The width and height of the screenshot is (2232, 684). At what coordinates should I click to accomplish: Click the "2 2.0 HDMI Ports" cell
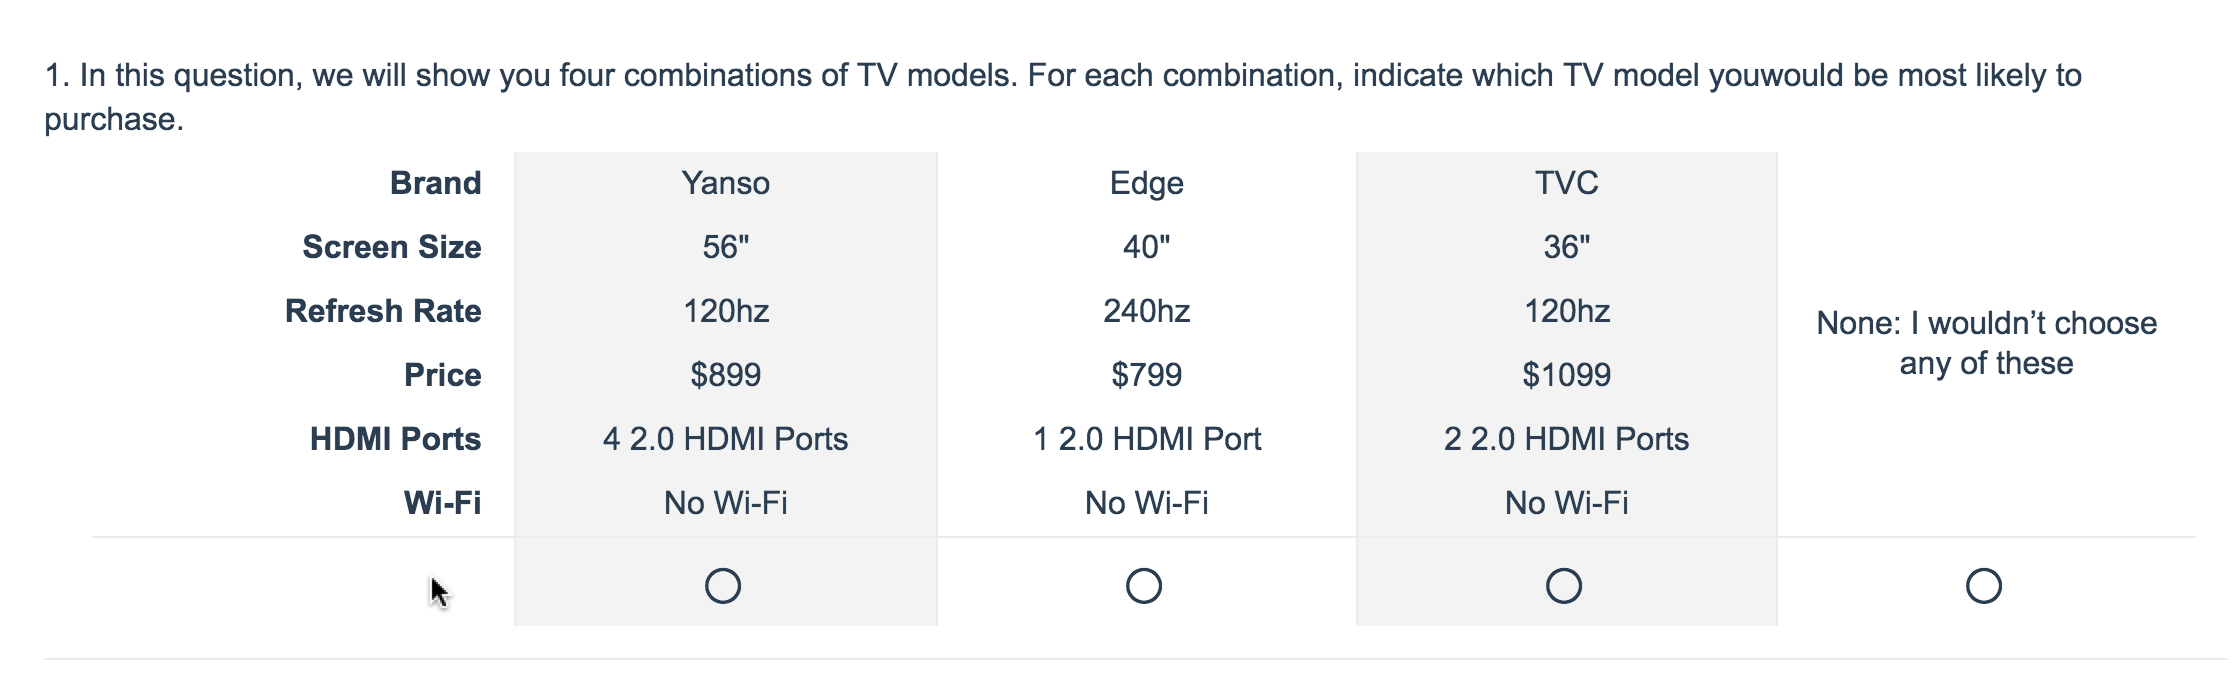(x=1566, y=439)
